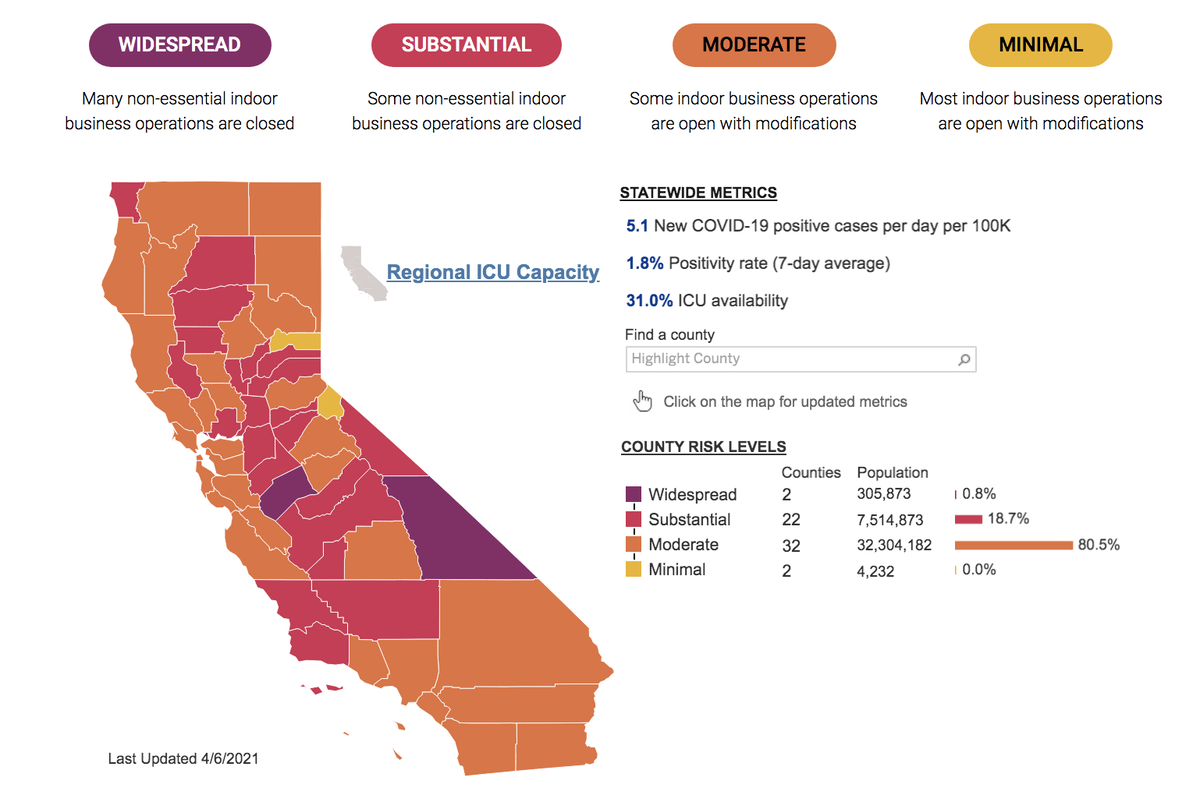Select the Widespread purple legend swatch

(633, 495)
